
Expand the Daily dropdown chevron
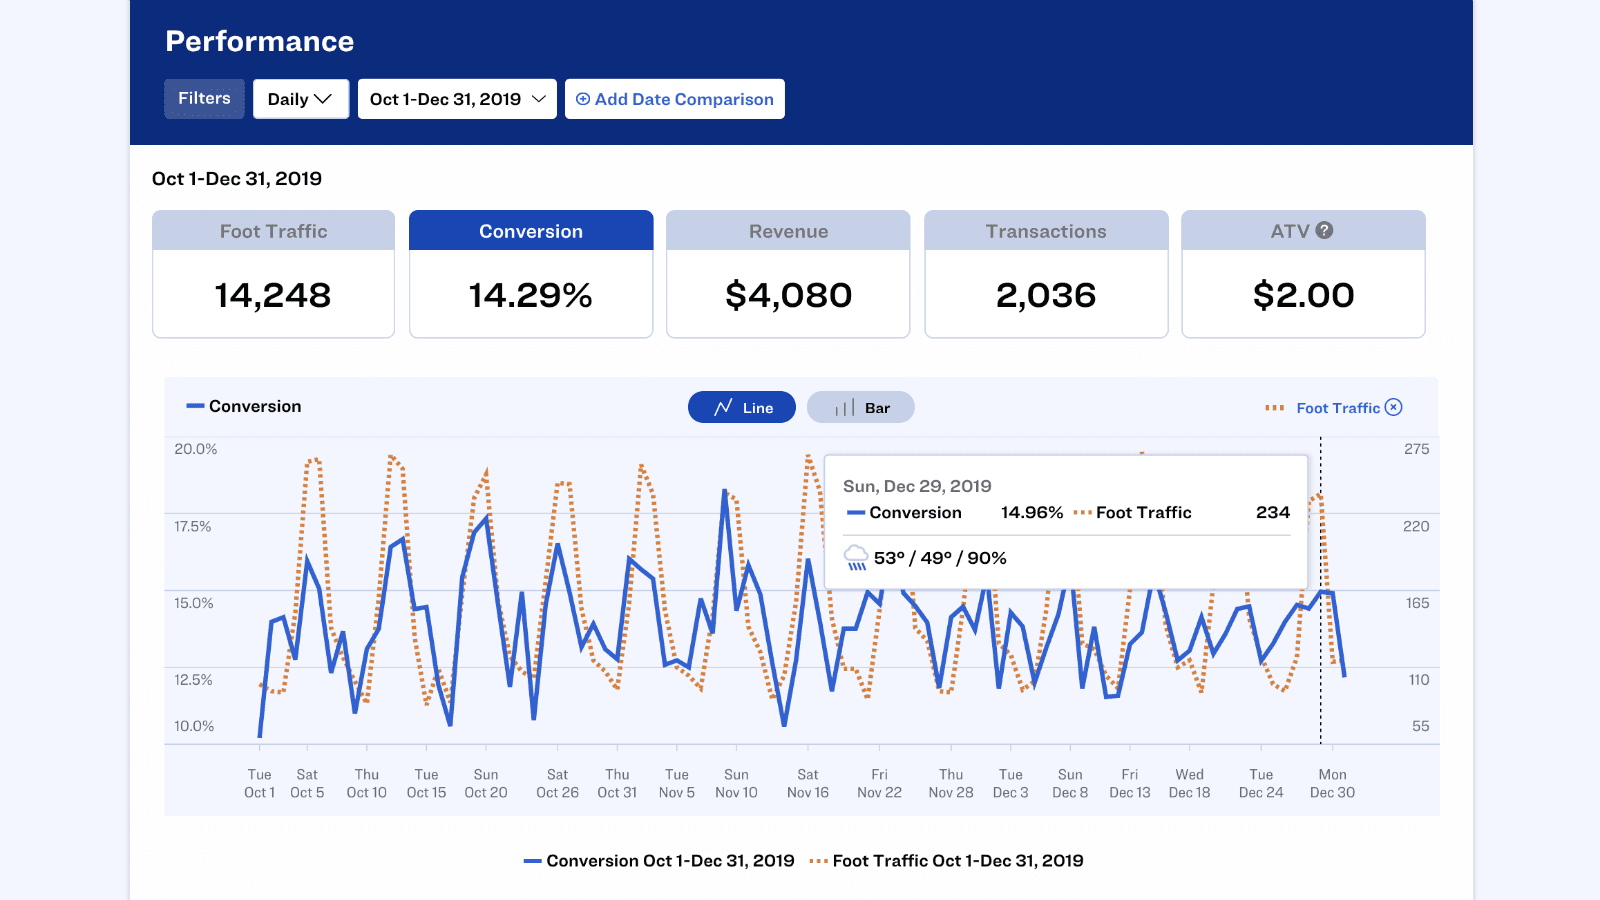click(323, 99)
